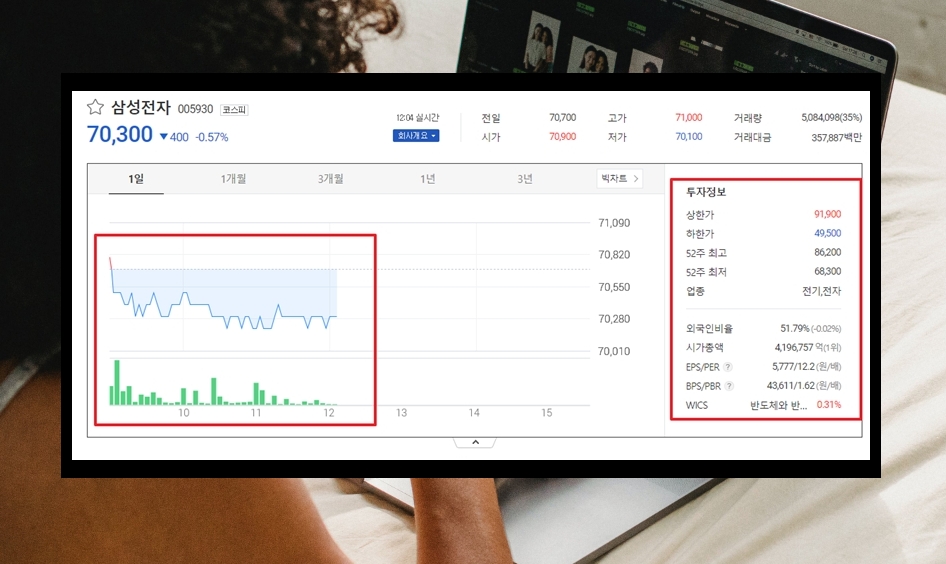The height and width of the screenshot is (564, 946).
Task: Click the 거래대금 value 357,887백만
Action: click(836, 138)
